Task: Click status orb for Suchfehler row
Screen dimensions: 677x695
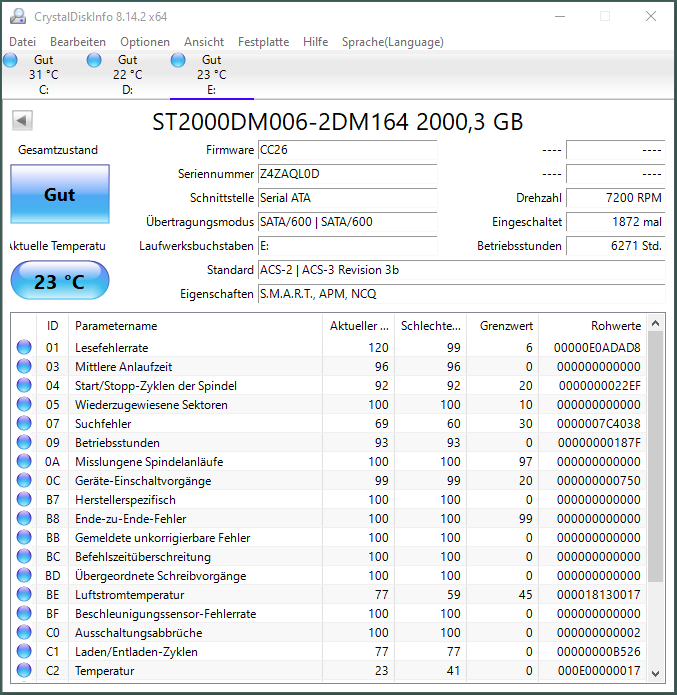Action: point(24,424)
